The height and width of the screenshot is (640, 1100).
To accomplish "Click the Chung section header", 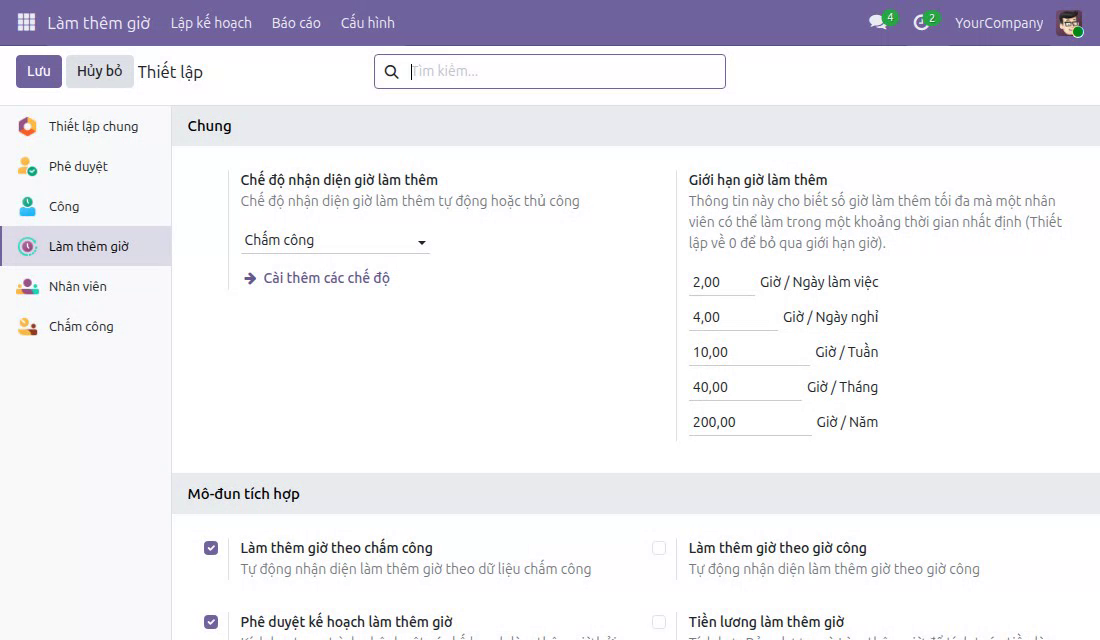I will [209, 126].
